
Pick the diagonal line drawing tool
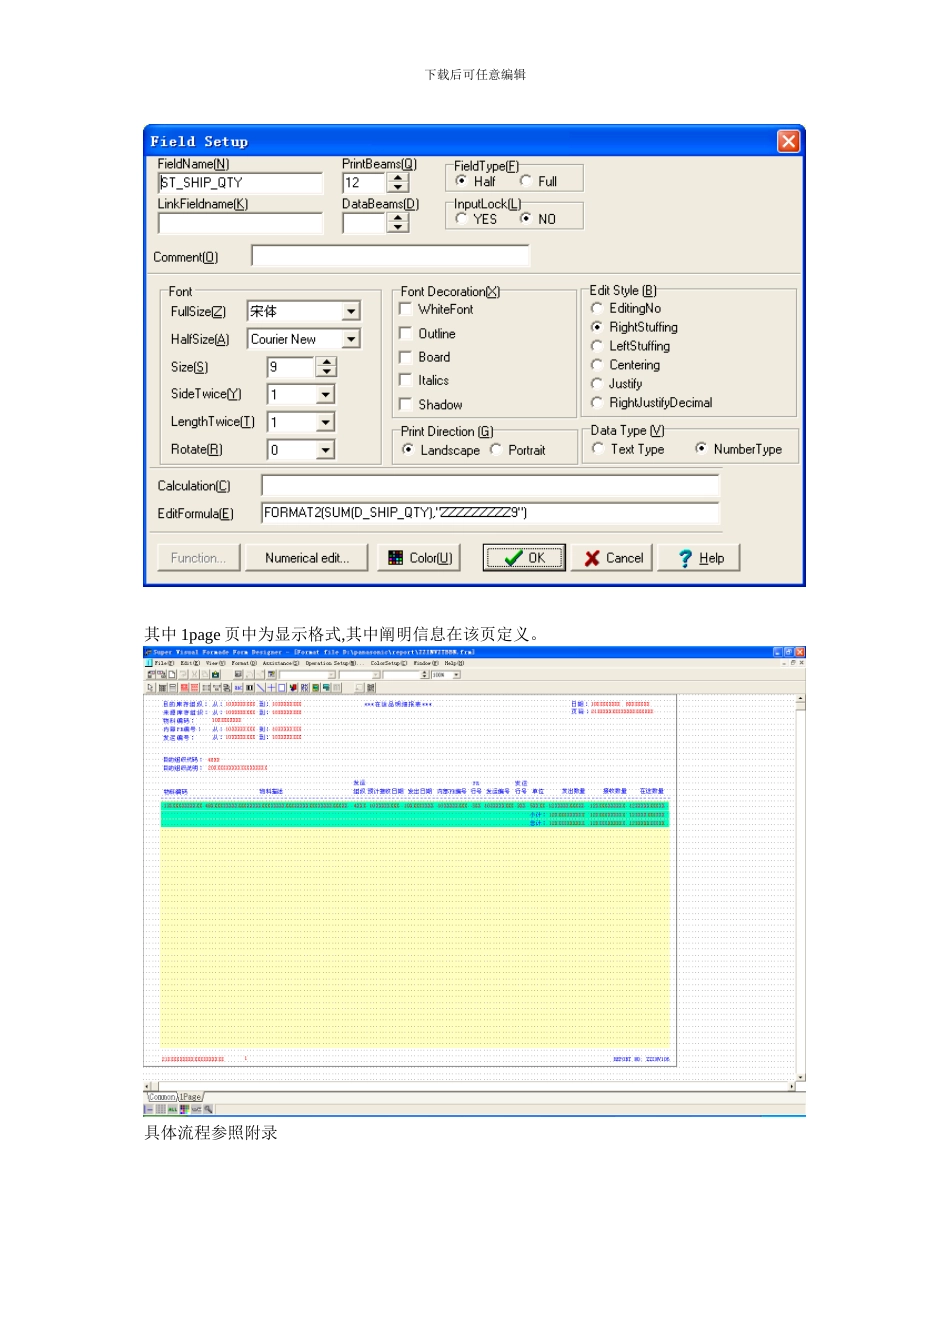point(260,688)
